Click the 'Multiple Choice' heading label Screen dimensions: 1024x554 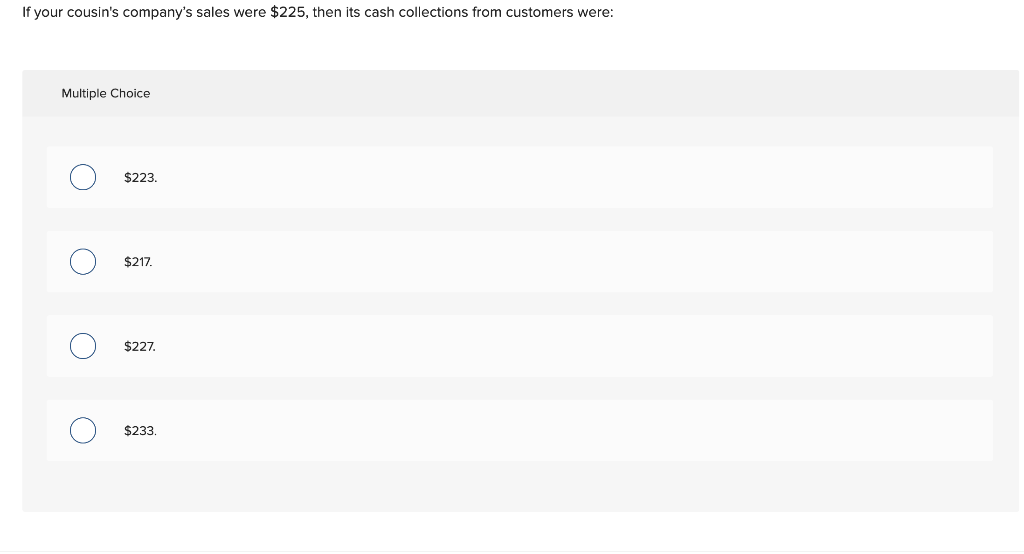[x=106, y=93]
